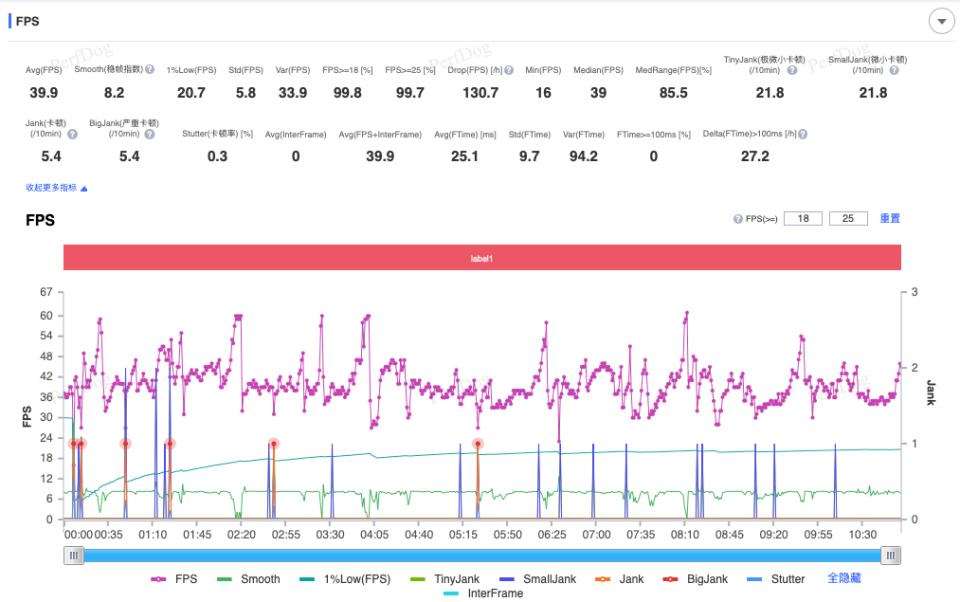Open SmallJank metric help icon
Image resolution: width=960 pixels, height=602 pixels.
pos(894,70)
